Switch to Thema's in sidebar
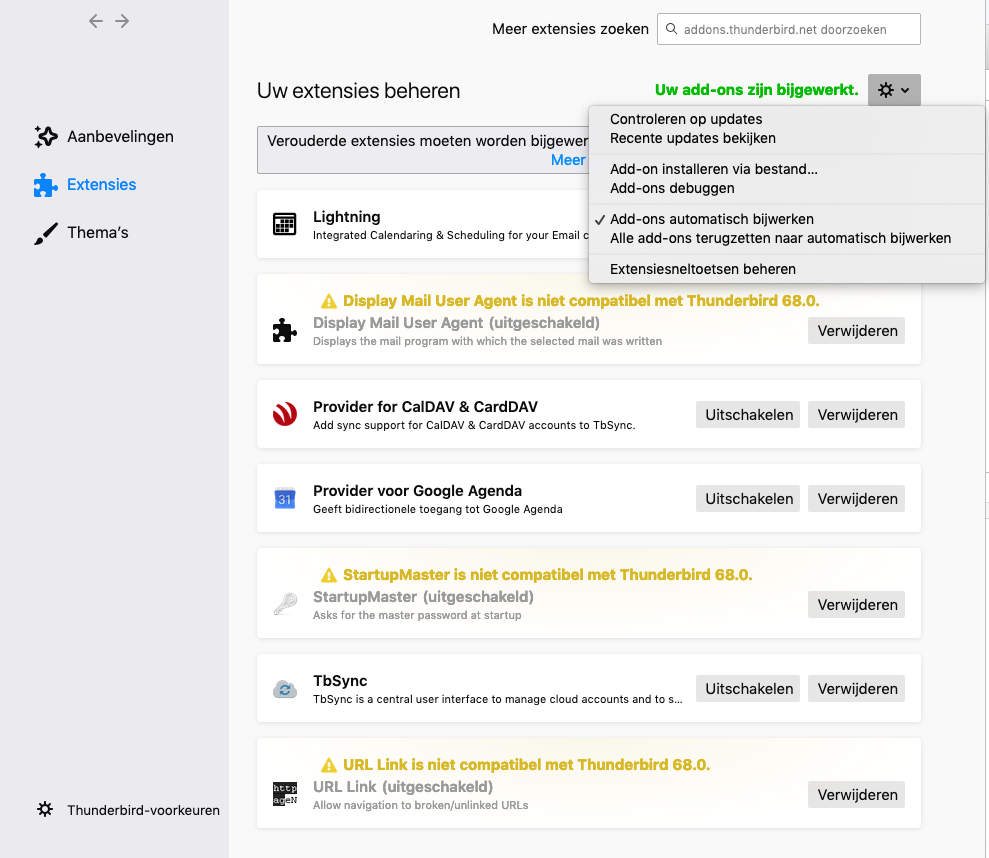 (97, 232)
